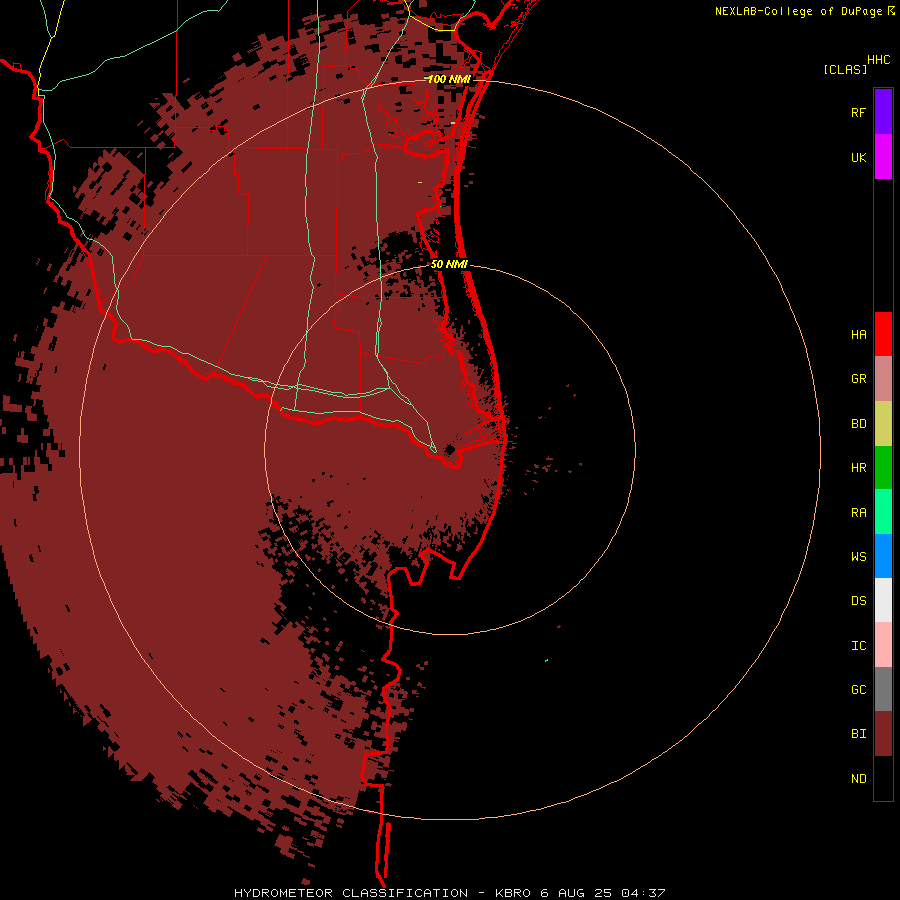Select the GR legend color block
Viewport: 900px width, 900px height.
pyautogui.click(x=883, y=379)
